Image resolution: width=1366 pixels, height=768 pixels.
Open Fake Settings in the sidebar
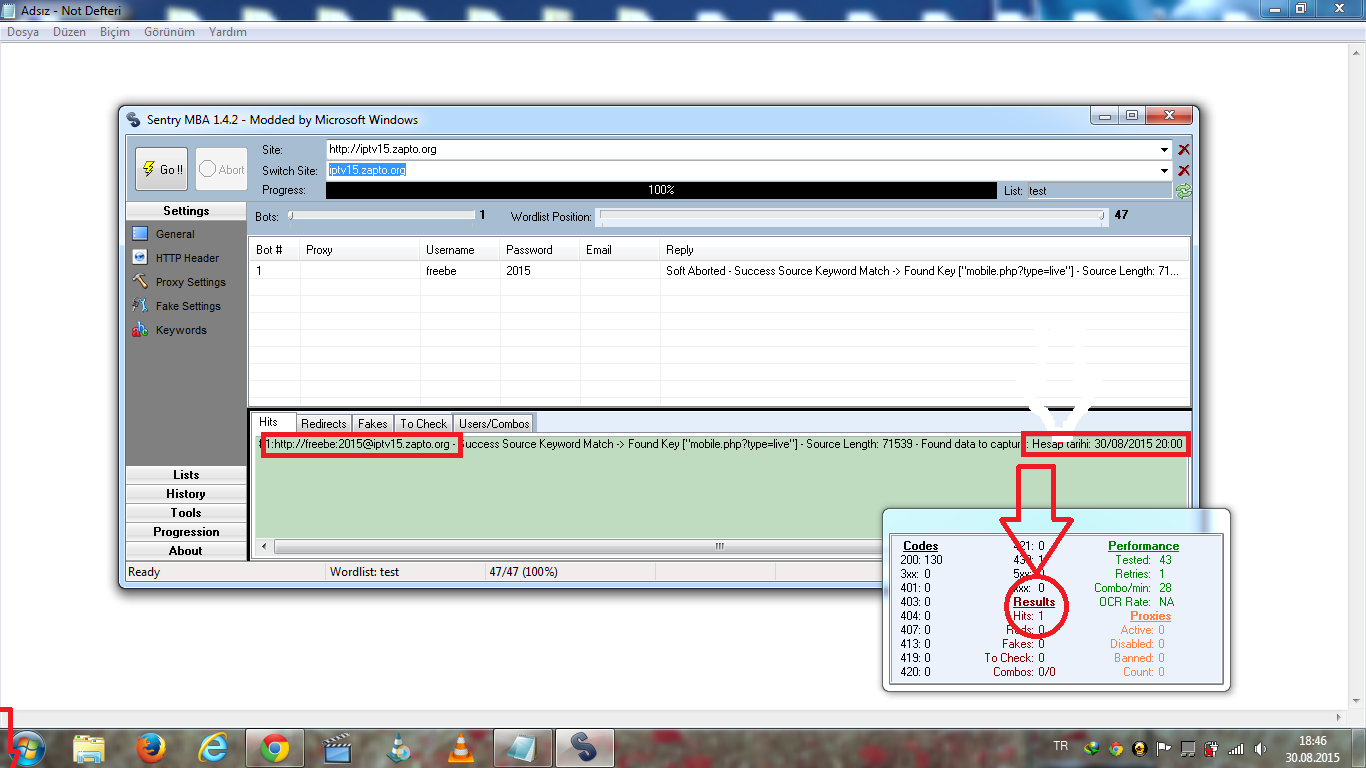pyautogui.click(x=188, y=306)
